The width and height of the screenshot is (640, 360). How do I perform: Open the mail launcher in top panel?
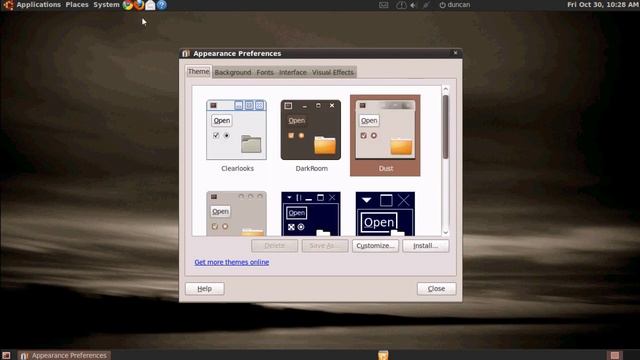click(x=150, y=5)
